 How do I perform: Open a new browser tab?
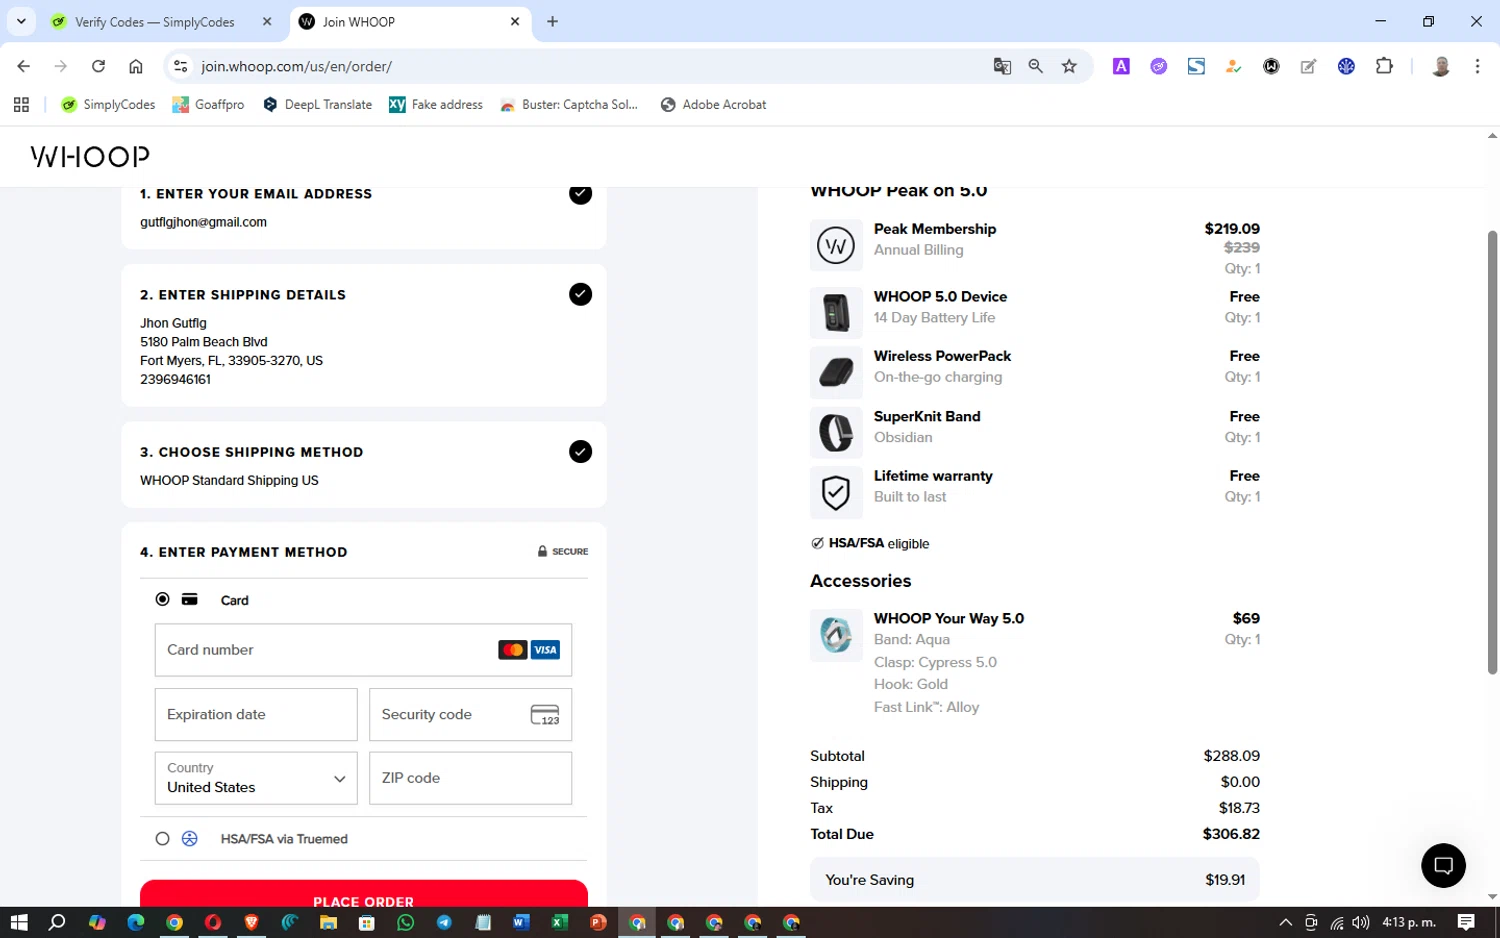(552, 22)
